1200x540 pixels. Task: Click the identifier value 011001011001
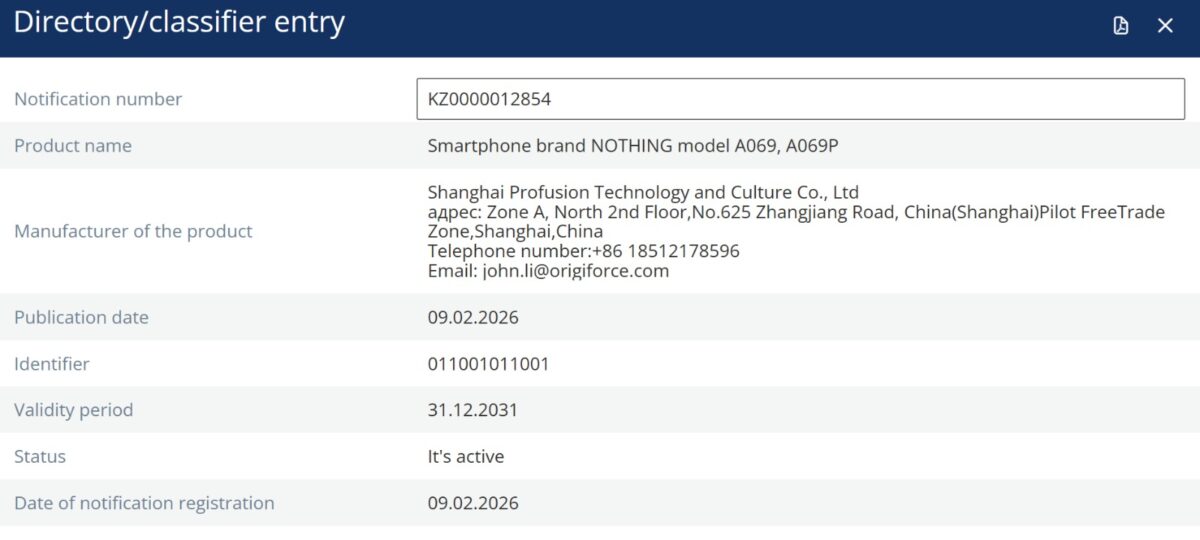click(x=488, y=364)
